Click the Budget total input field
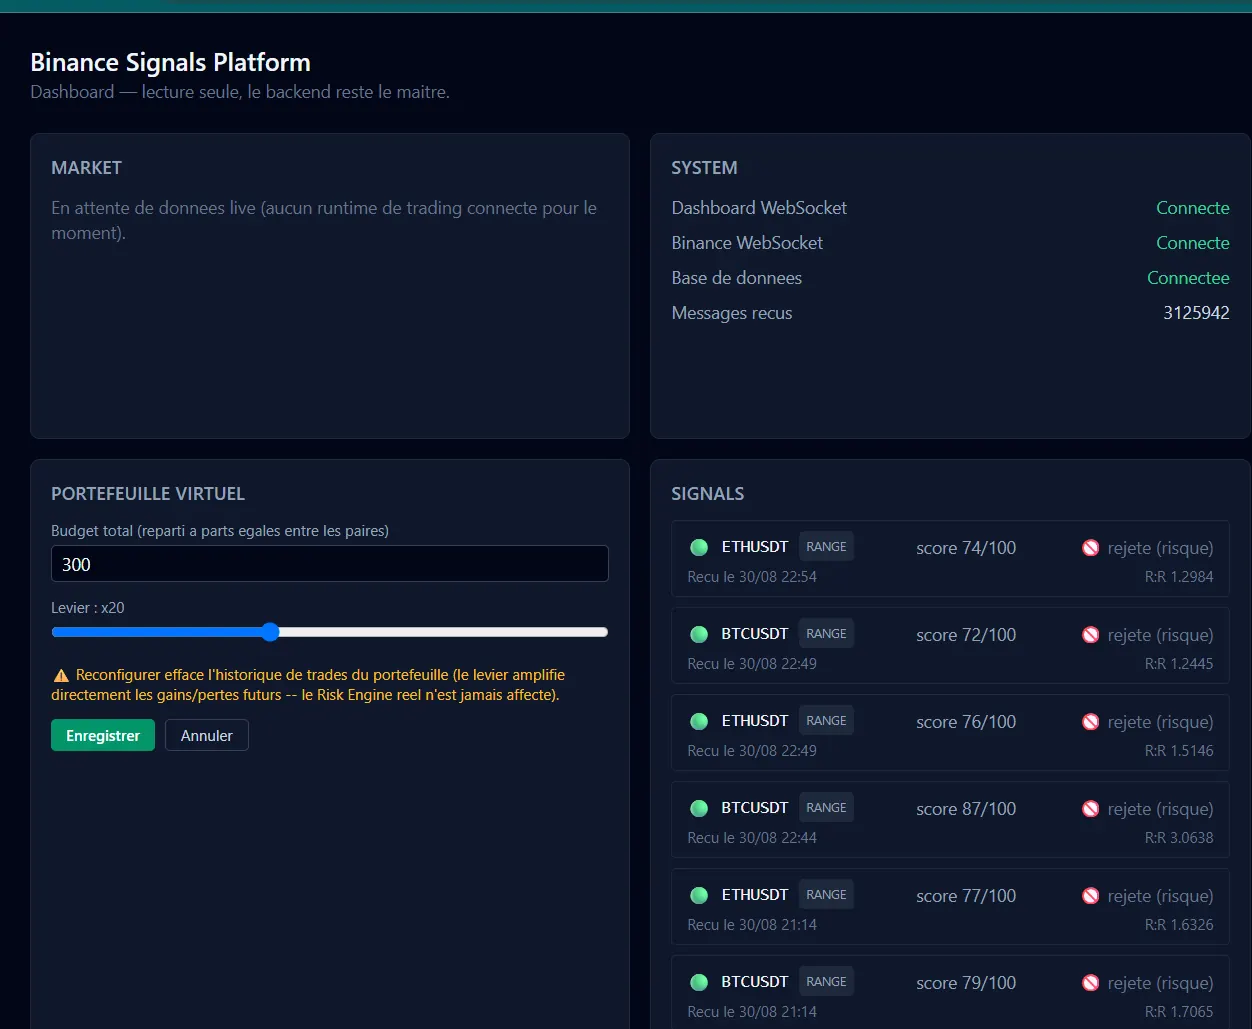Viewport: 1252px width, 1029px height. (330, 564)
